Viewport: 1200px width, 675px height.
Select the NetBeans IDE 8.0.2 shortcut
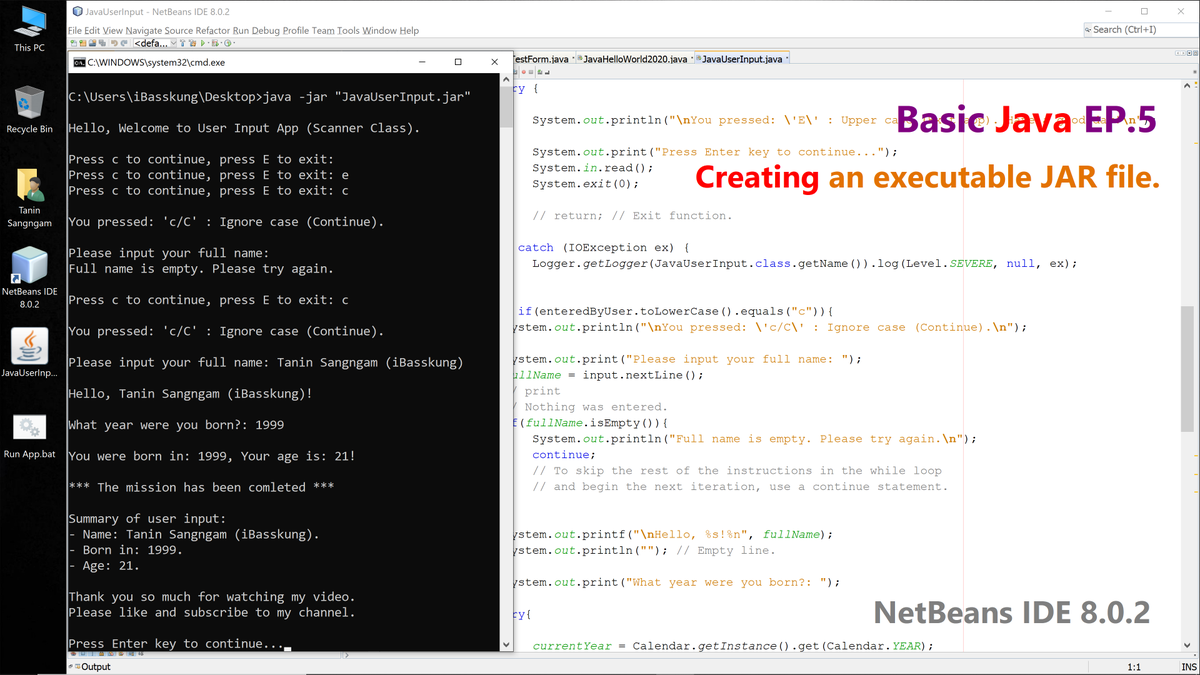[x=29, y=277]
